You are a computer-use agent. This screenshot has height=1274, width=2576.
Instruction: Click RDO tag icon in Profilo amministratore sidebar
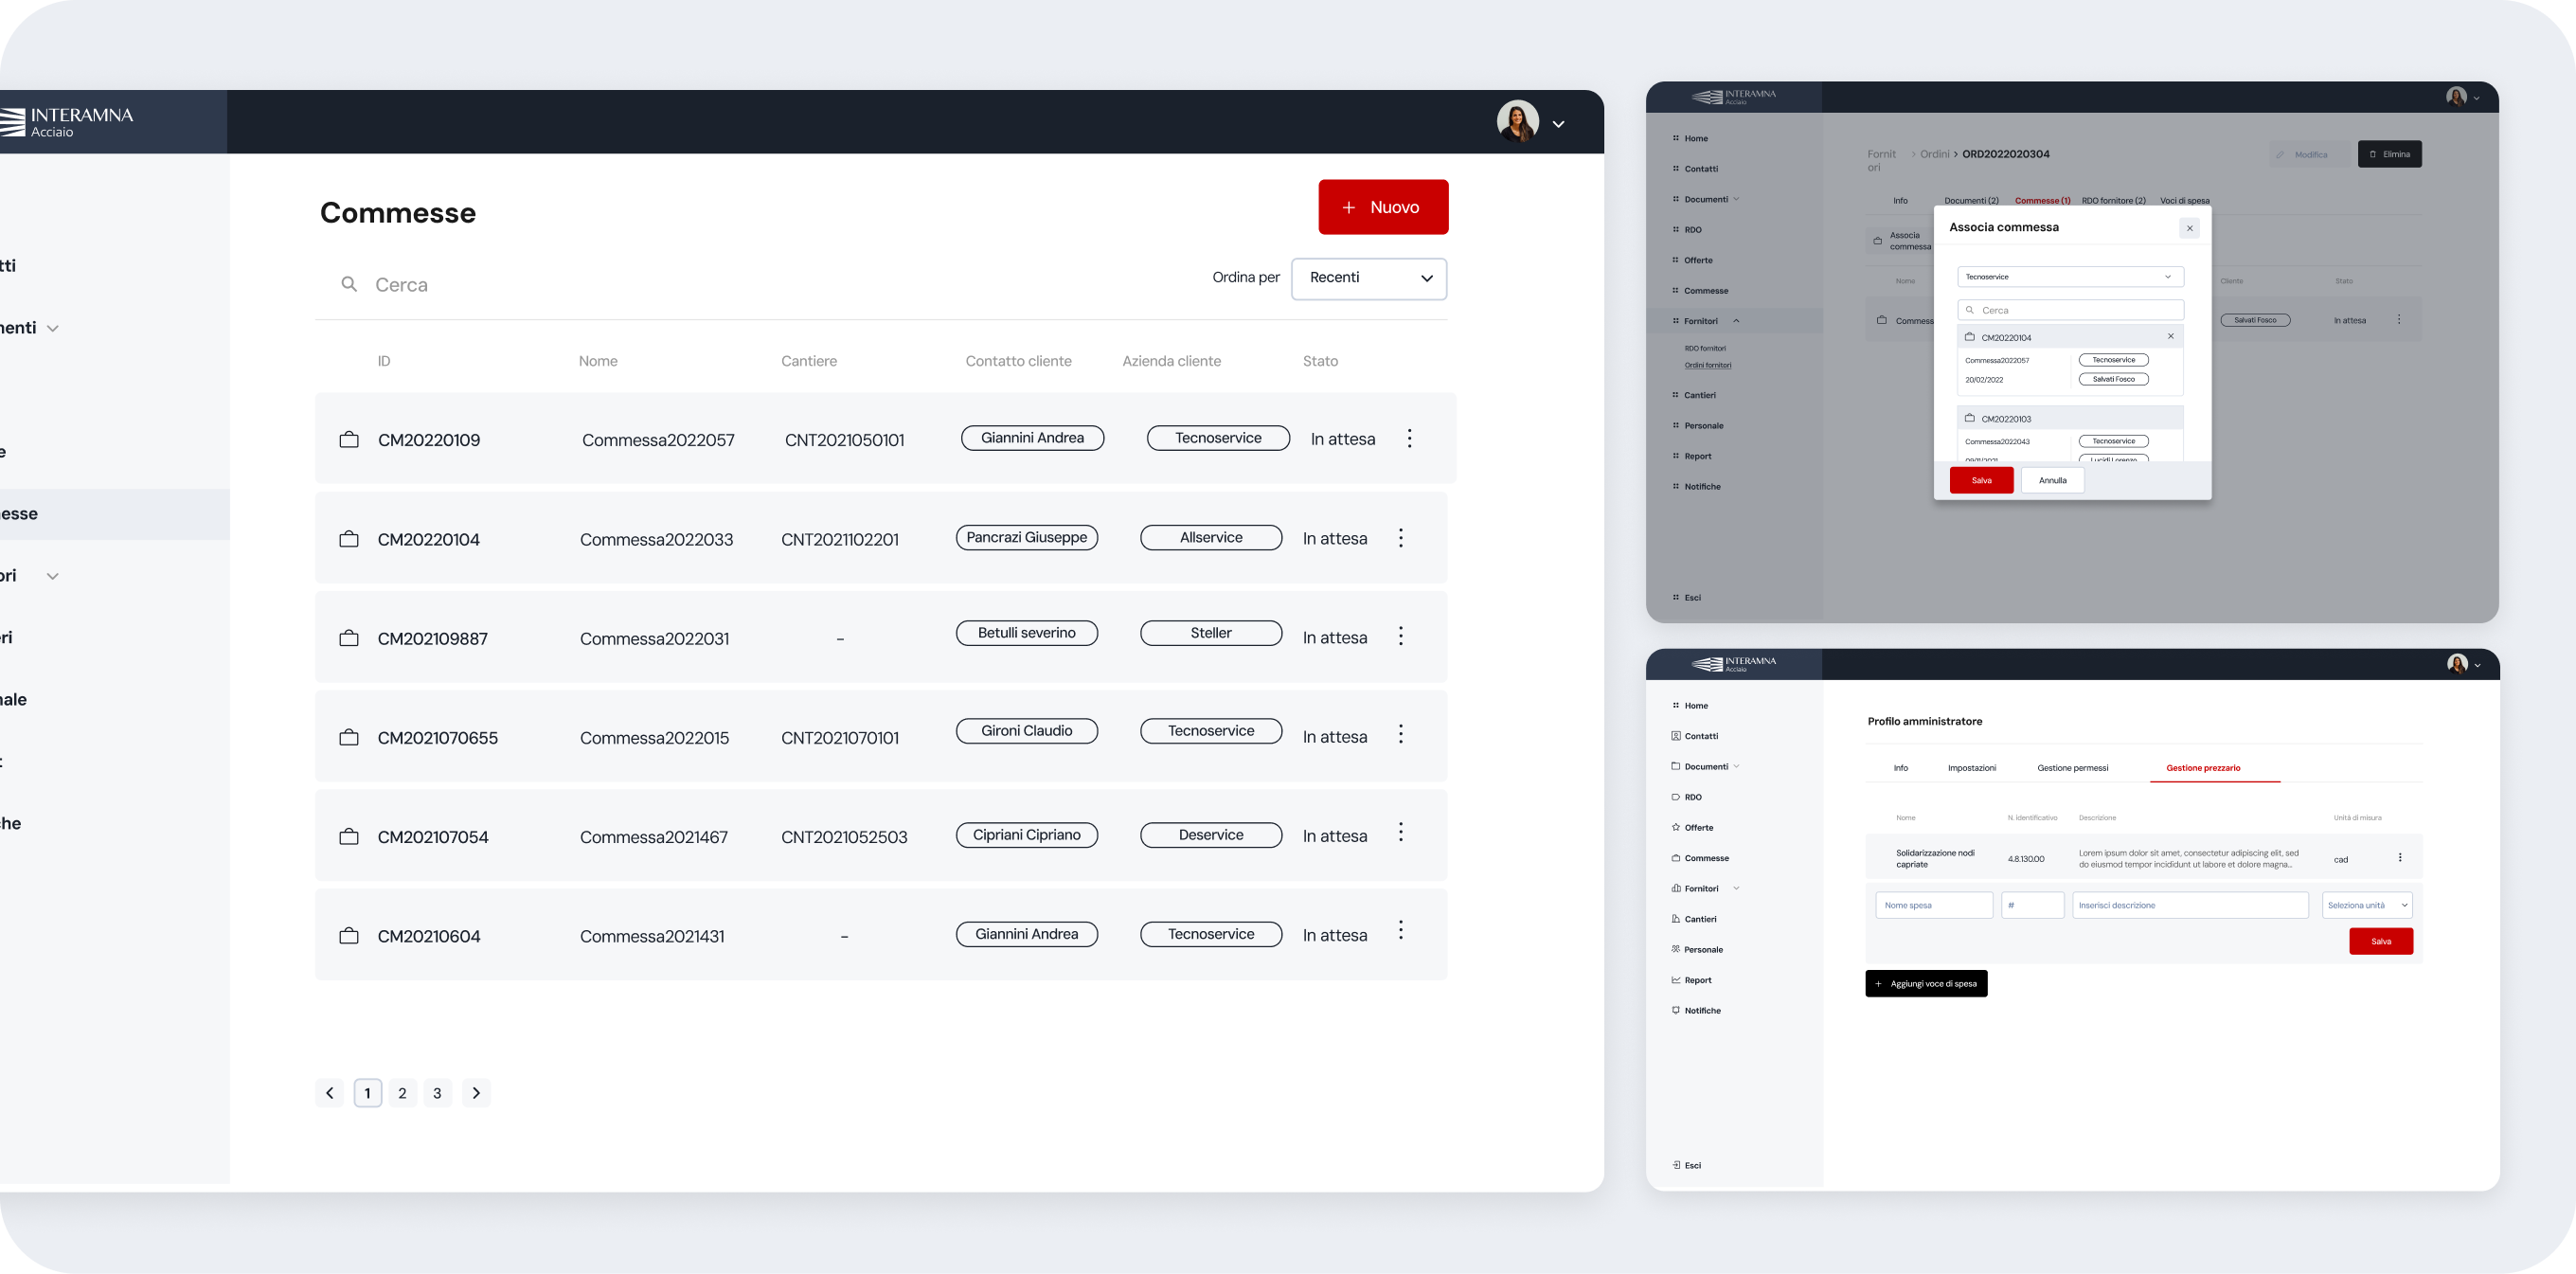coord(1676,797)
